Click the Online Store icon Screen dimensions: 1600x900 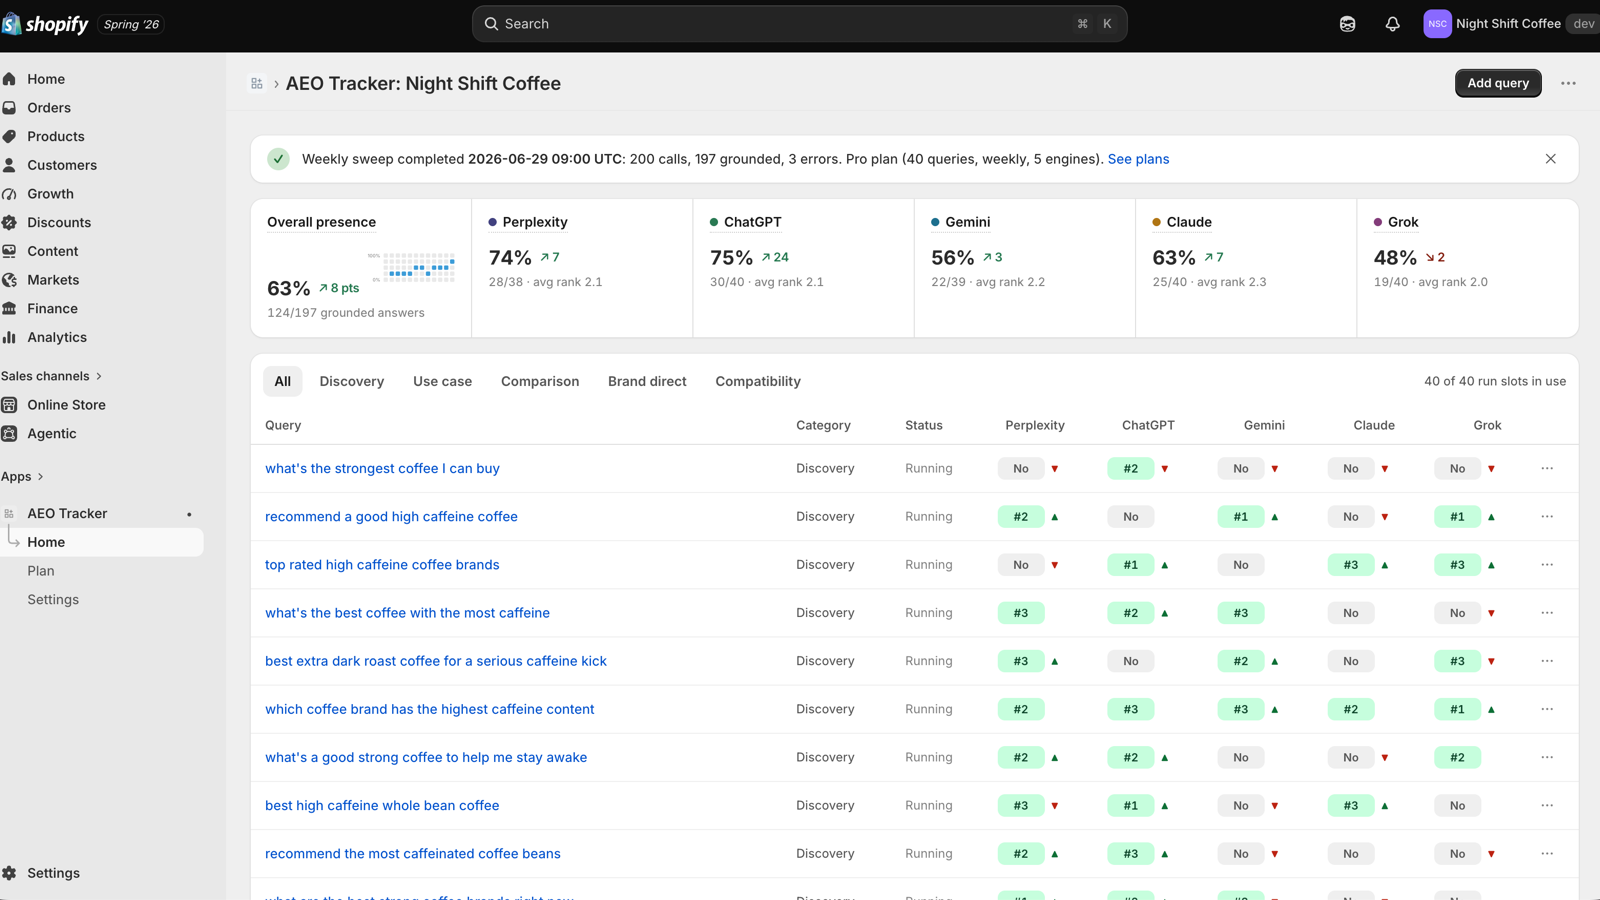tap(10, 405)
